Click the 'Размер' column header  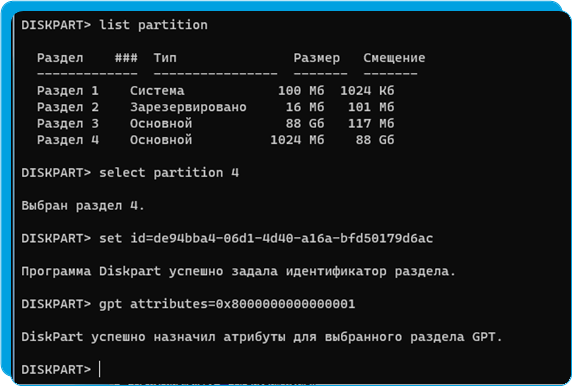coord(317,58)
